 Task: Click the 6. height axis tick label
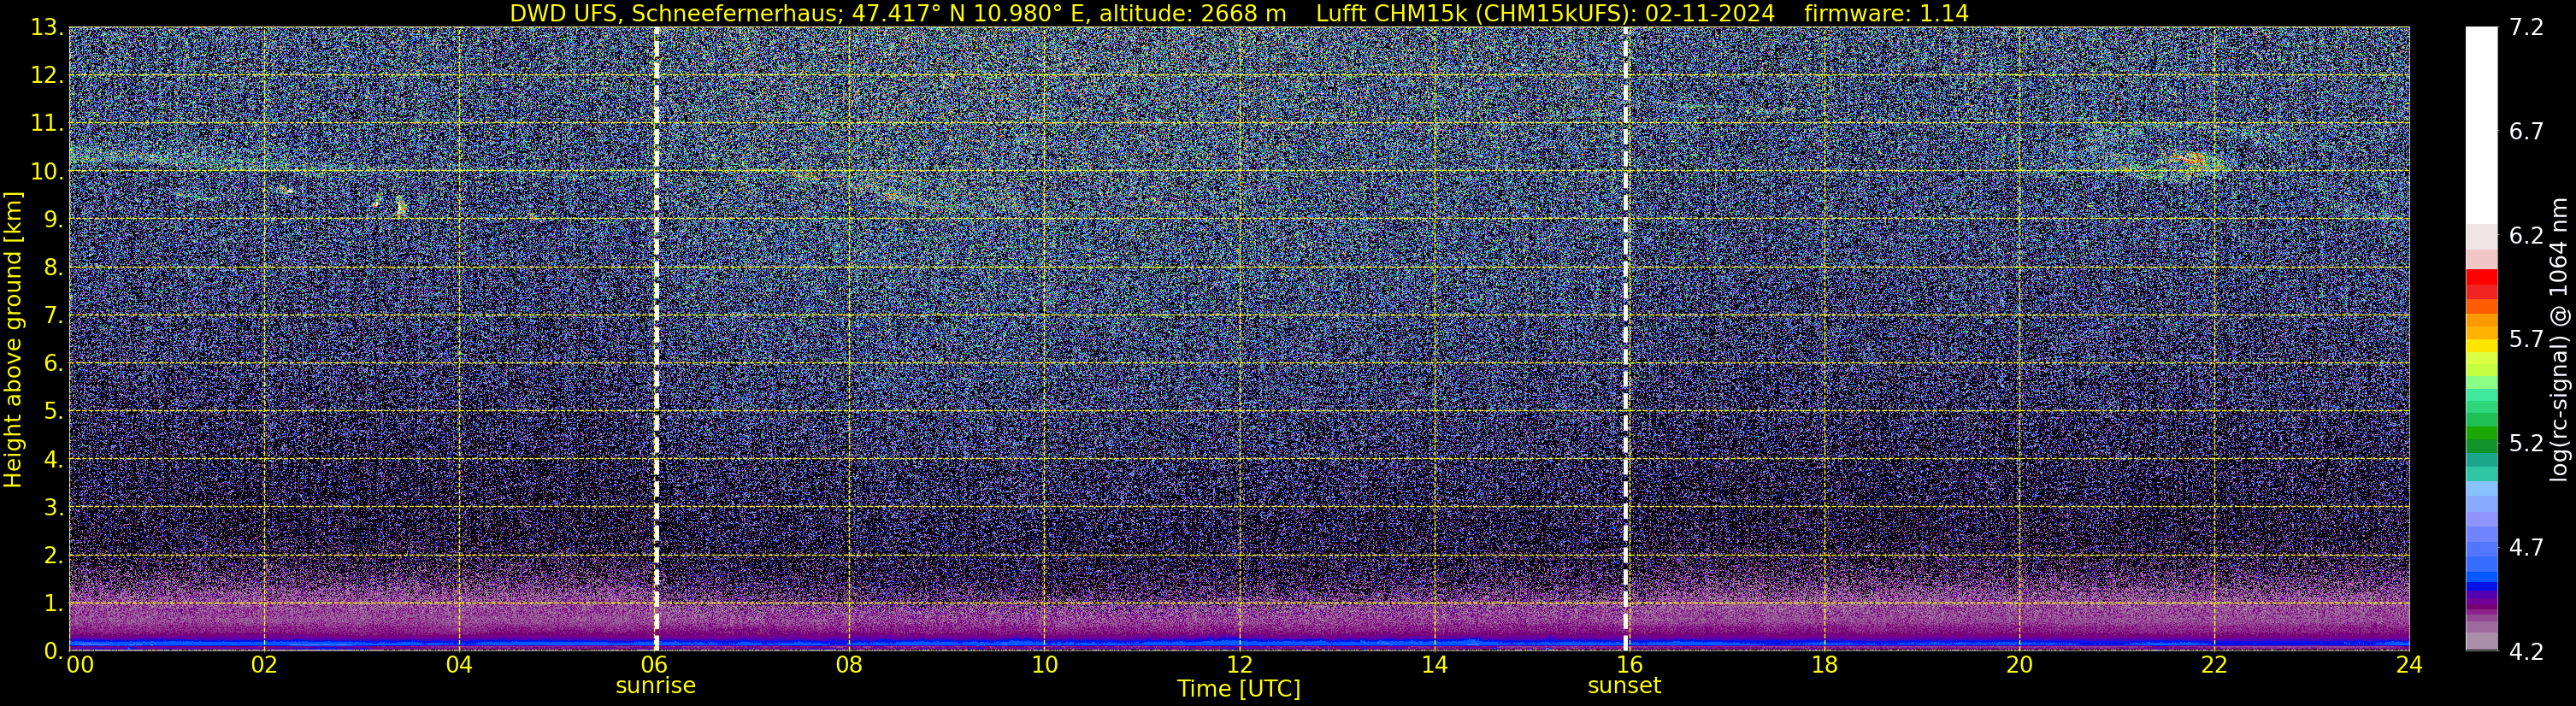click(x=53, y=364)
